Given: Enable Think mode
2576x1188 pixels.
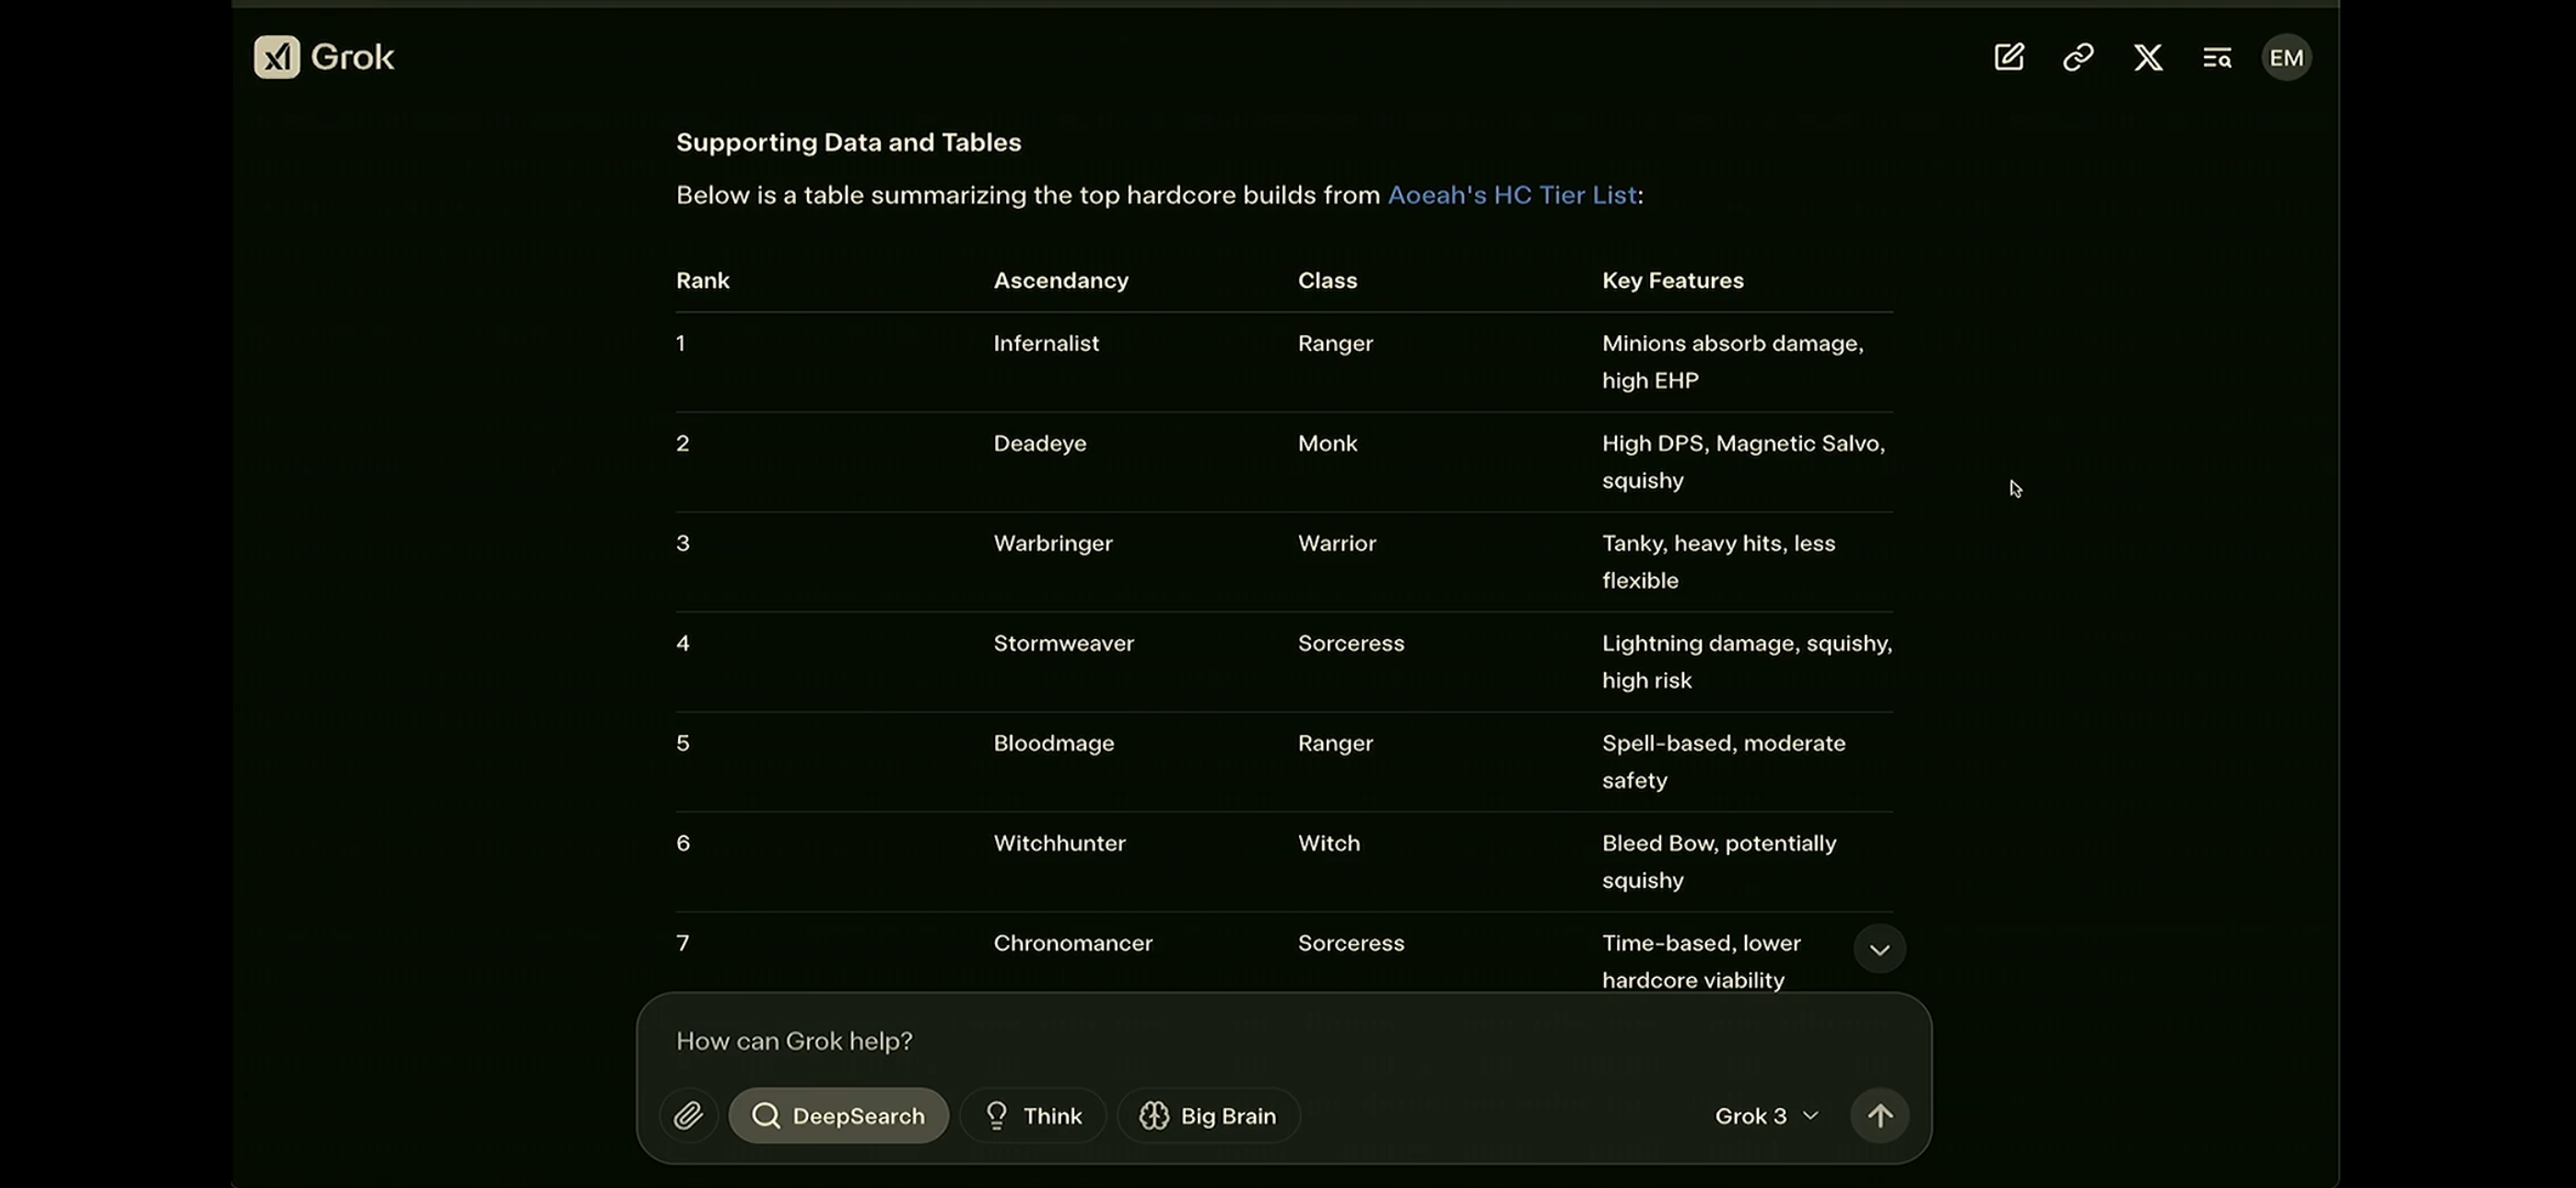Looking at the screenshot, I should [1033, 1115].
